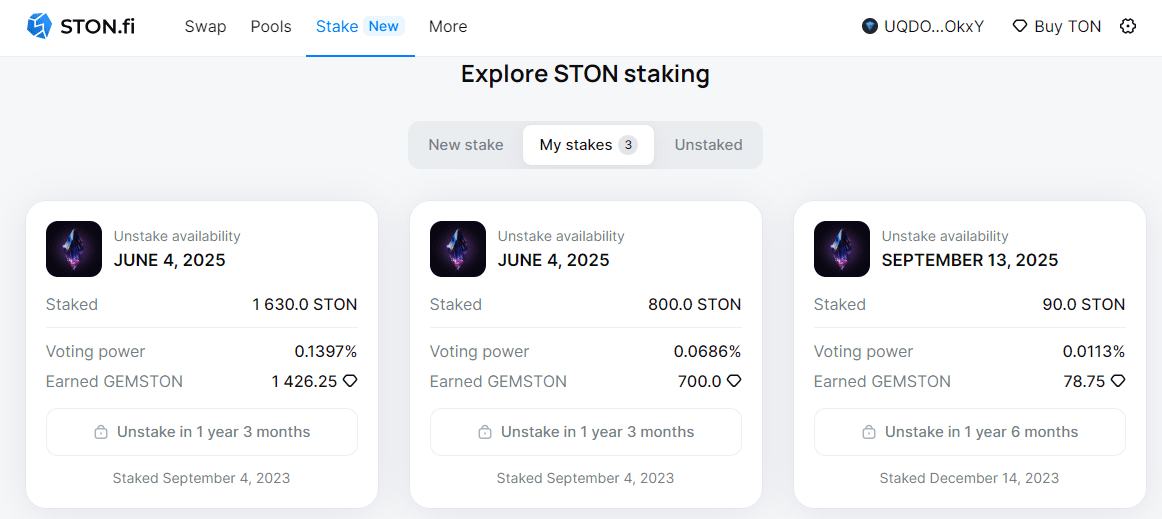This screenshot has width=1162, height=519.
Task: Select the My stakes tab
Action: tap(587, 145)
